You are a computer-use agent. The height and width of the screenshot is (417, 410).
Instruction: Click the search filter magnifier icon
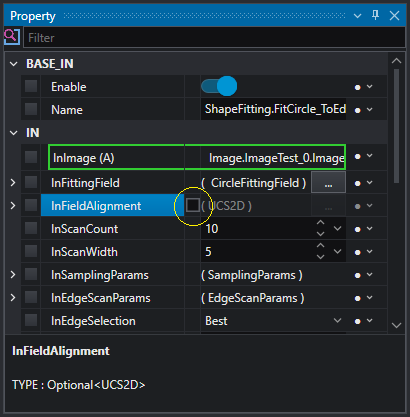[12, 36]
